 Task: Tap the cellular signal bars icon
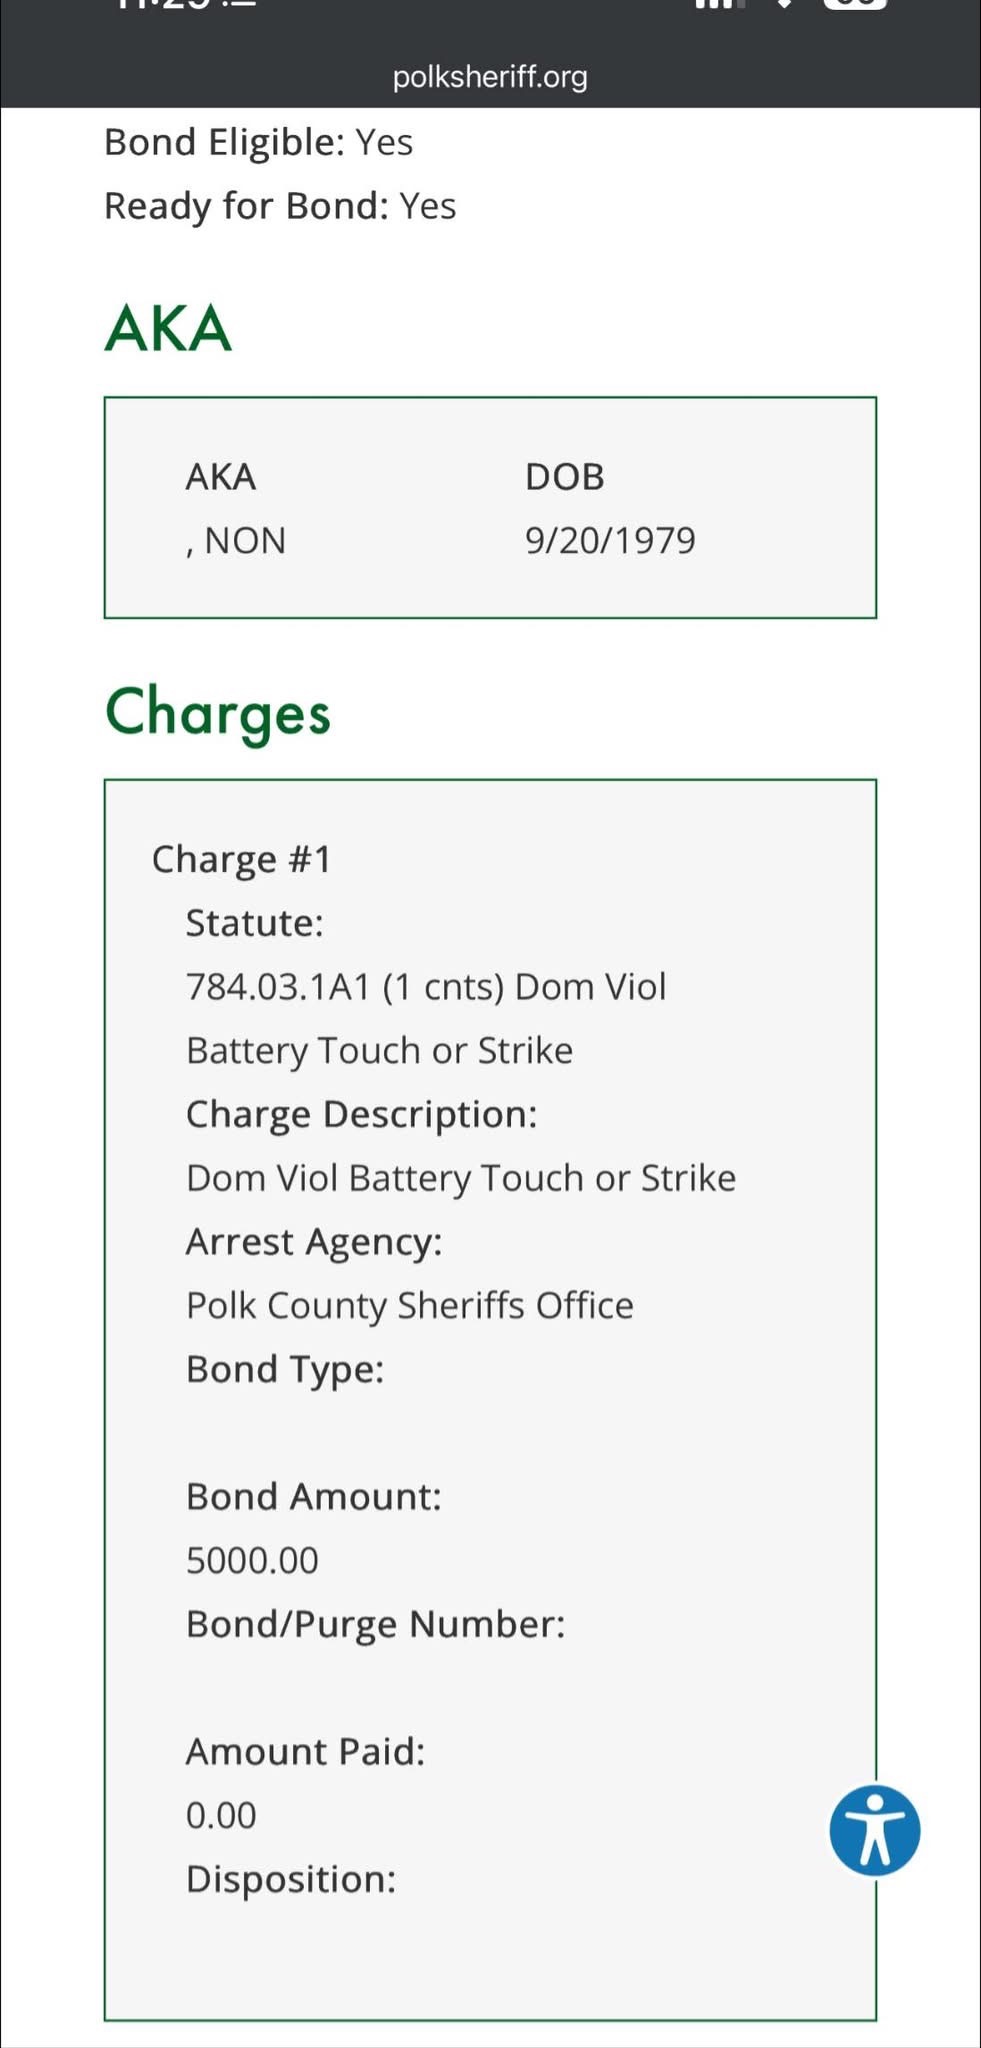pyautogui.click(x=719, y=4)
